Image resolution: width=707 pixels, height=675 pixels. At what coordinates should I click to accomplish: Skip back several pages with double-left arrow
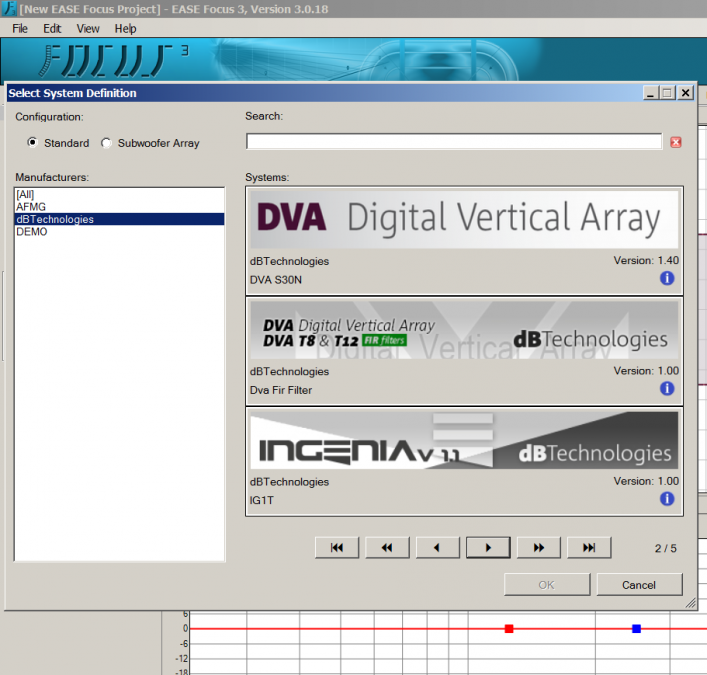coord(387,547)
